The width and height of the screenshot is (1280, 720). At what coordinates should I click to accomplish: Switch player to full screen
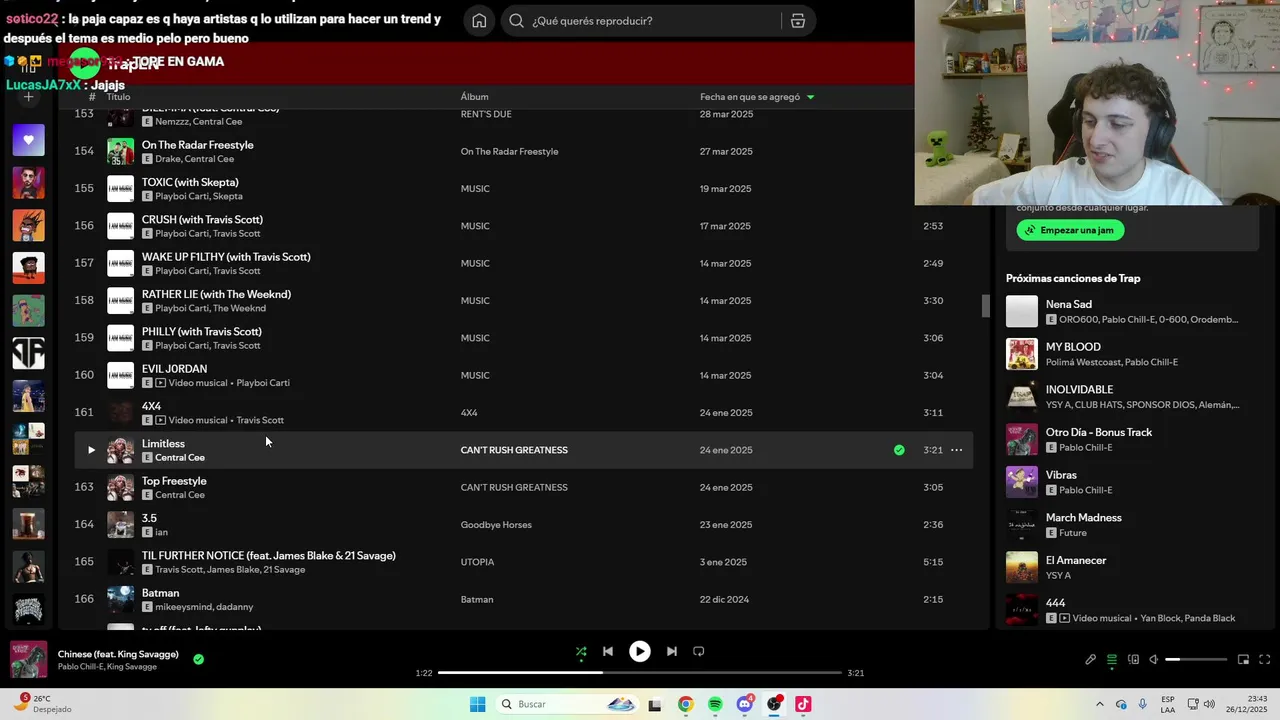click(1264, 659)
